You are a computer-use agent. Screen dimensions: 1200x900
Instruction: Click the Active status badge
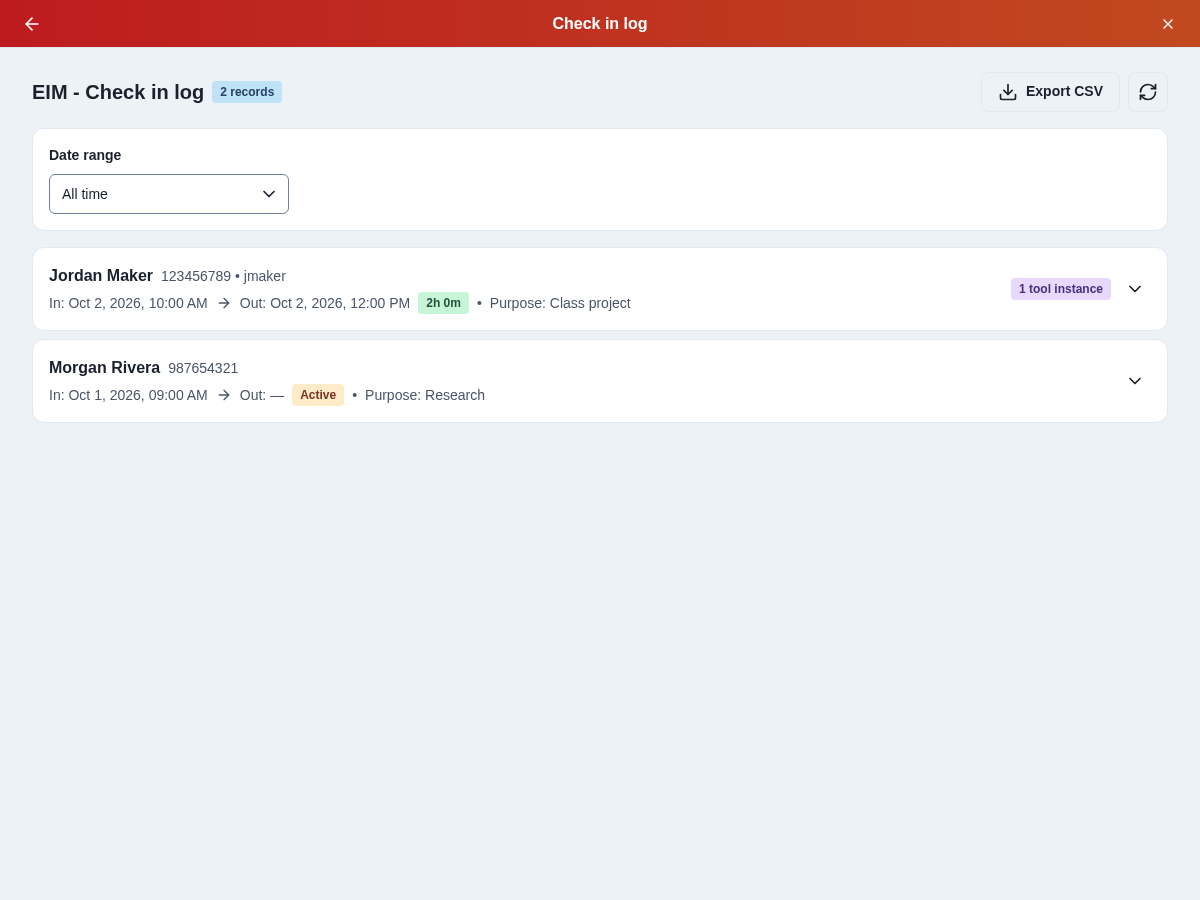318,395
